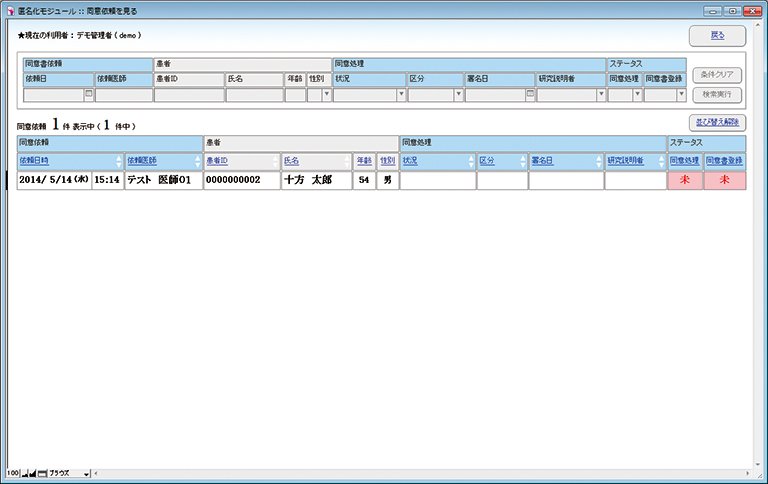The image size is (768, 484).
Task: Sort by the 署名日 header link
Action: tap(542, 161)
